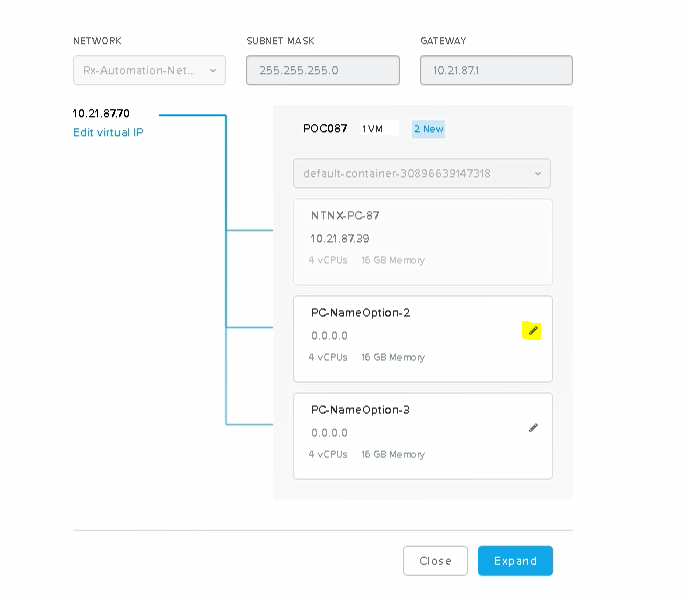Click the edit pencil for PC-NameOption-3
The width and height of the screenshot is (683, 599).
(x=533, y=427)
